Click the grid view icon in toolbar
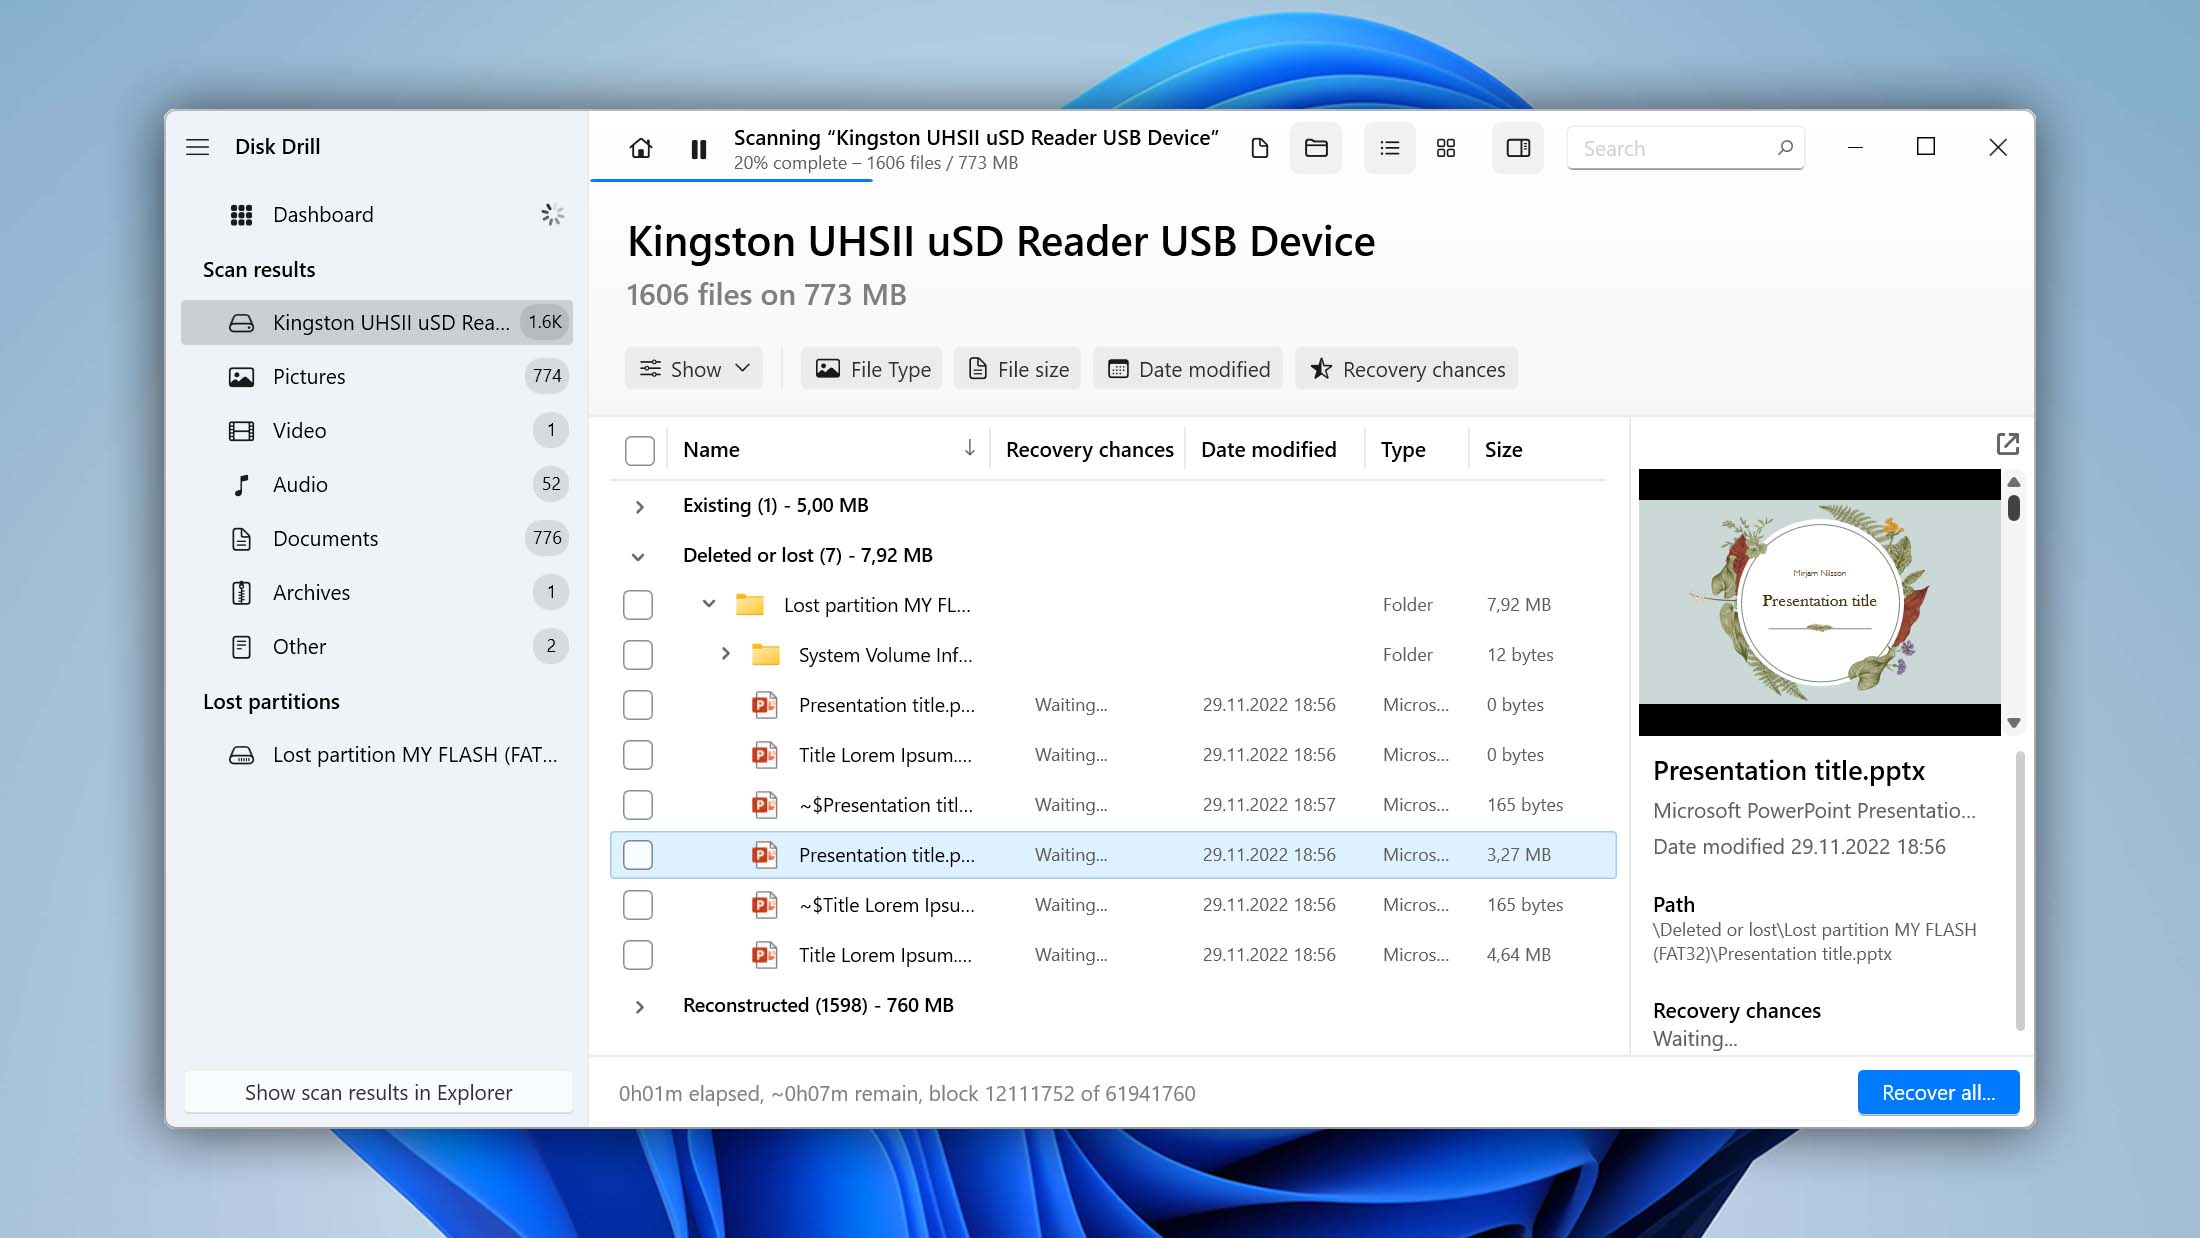Screen dimensions: 2200x1238 click(x=1448, y=147)
